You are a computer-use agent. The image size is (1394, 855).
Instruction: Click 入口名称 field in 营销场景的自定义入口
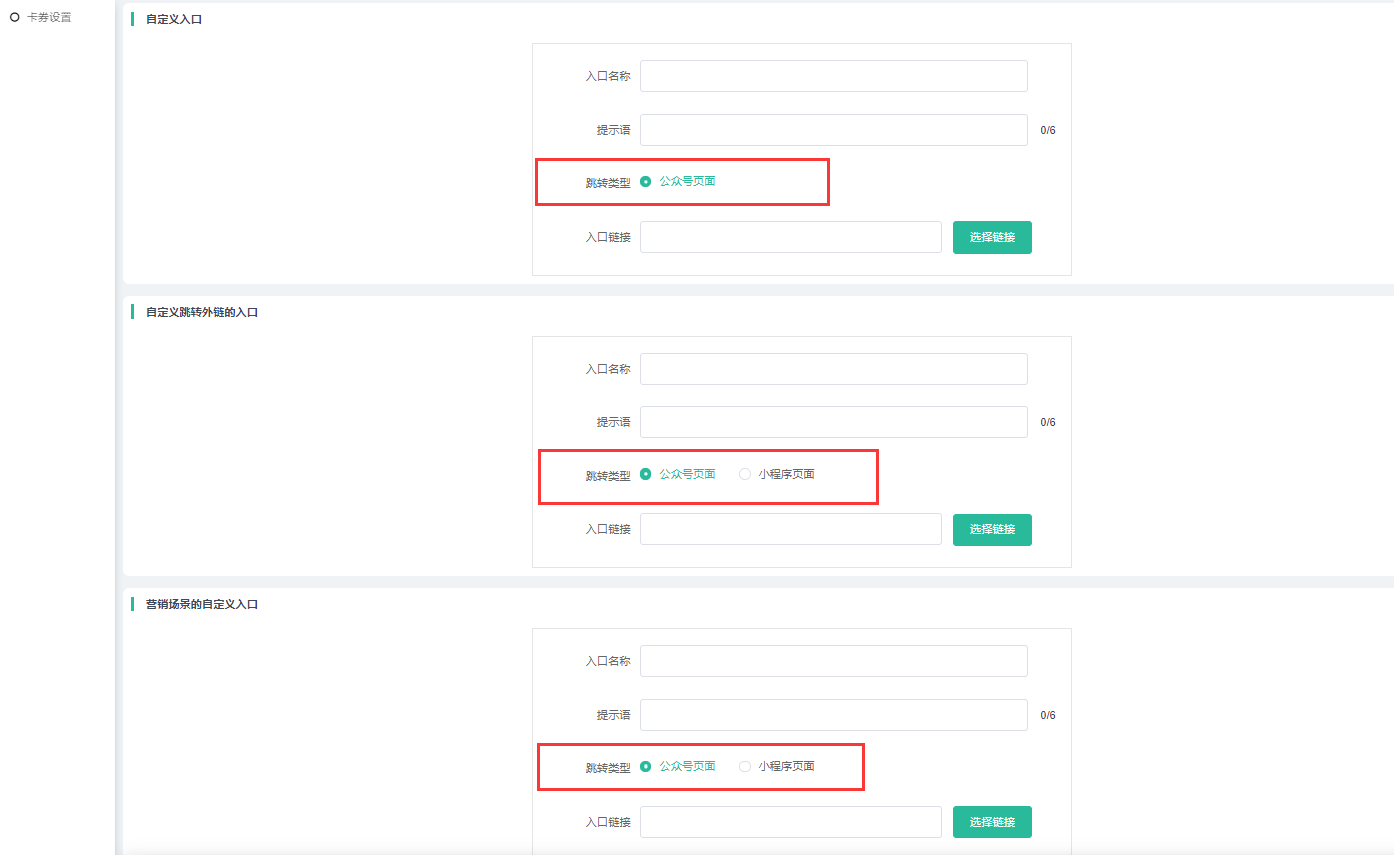[x=833, y=661]
